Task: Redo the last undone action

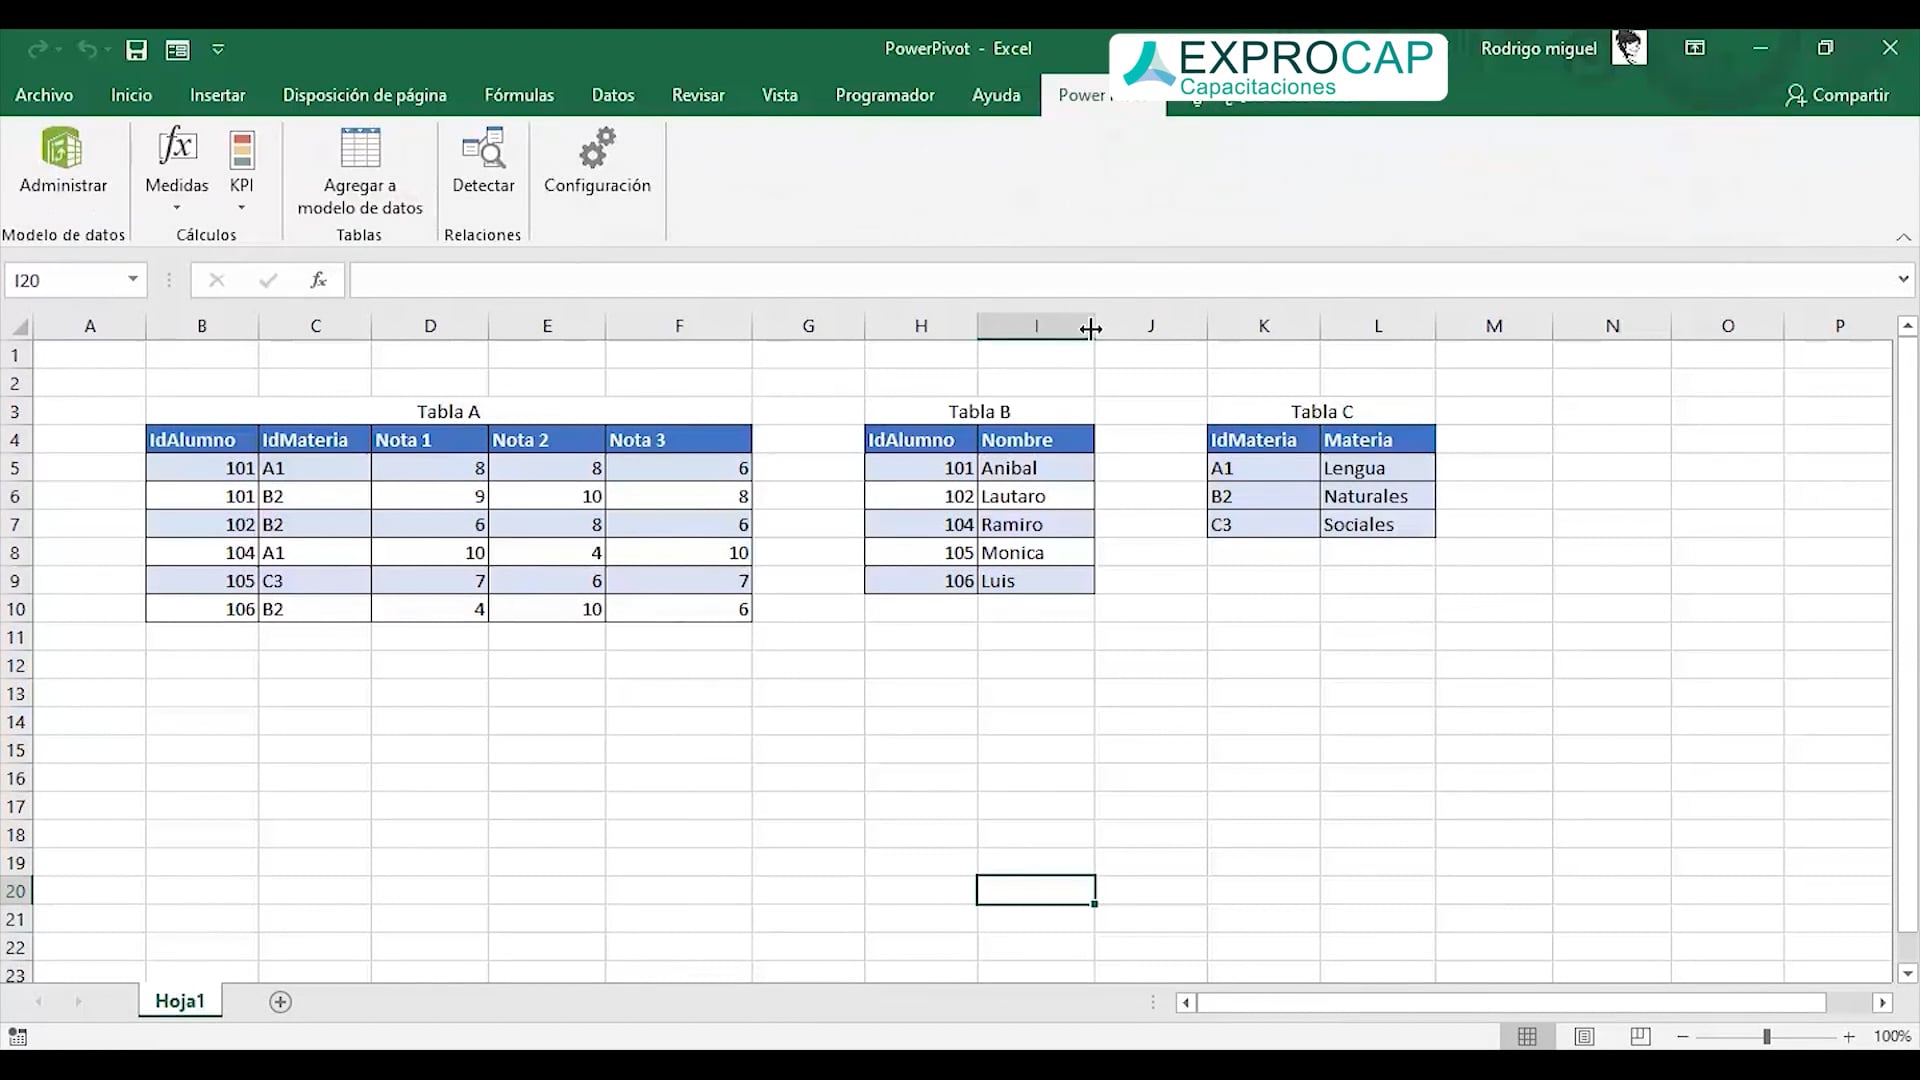Action: [x=38, y=49]
